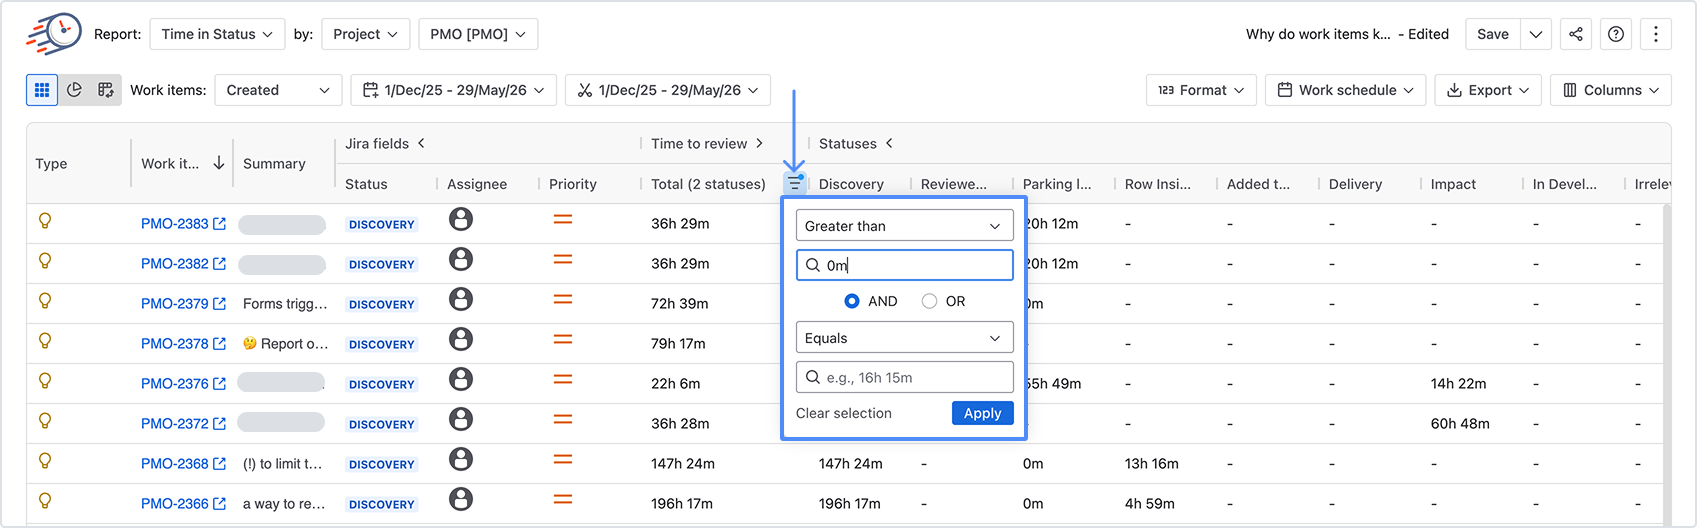Click assignee avatar in PMO-2382 row
This screenshot has width=1697, height=528.
[461, 259]
